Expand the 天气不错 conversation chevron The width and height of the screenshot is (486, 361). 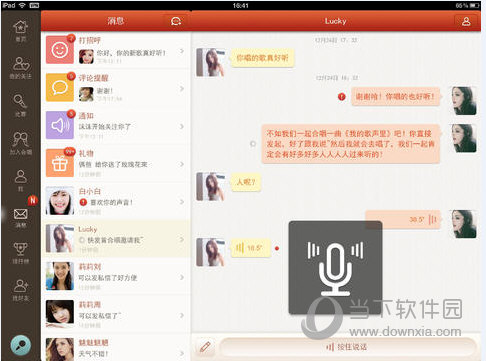[x=182, y=353]
